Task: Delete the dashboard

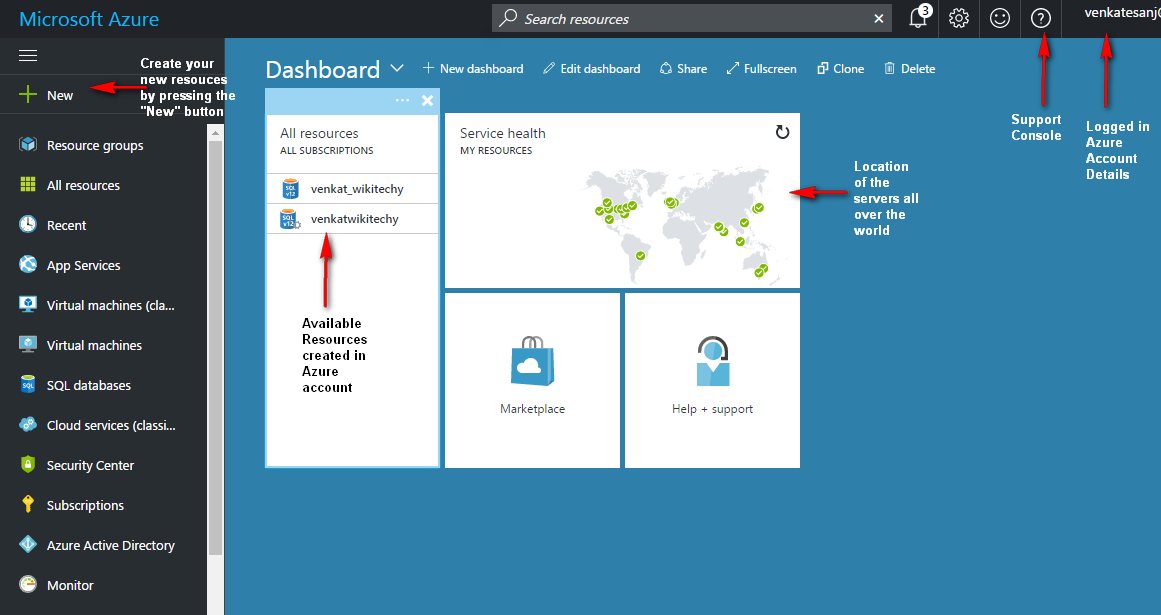Action: pyautogui.click(x=909, y=69)
